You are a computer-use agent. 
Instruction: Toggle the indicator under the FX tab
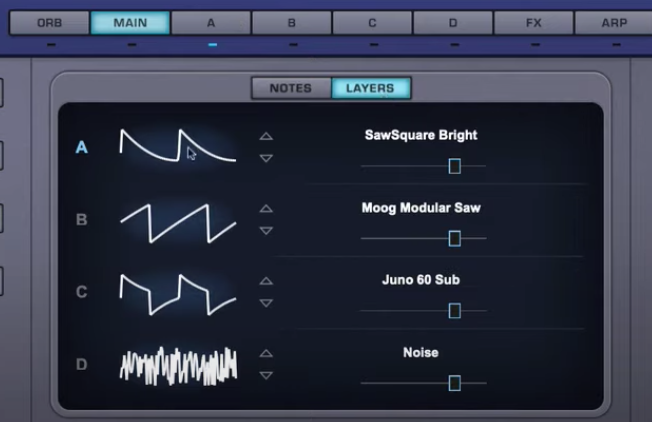[x=535, y=44]
